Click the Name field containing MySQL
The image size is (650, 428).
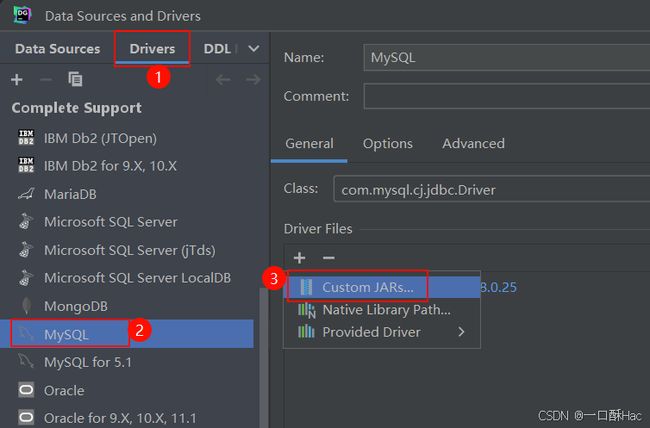pos(507,57)
